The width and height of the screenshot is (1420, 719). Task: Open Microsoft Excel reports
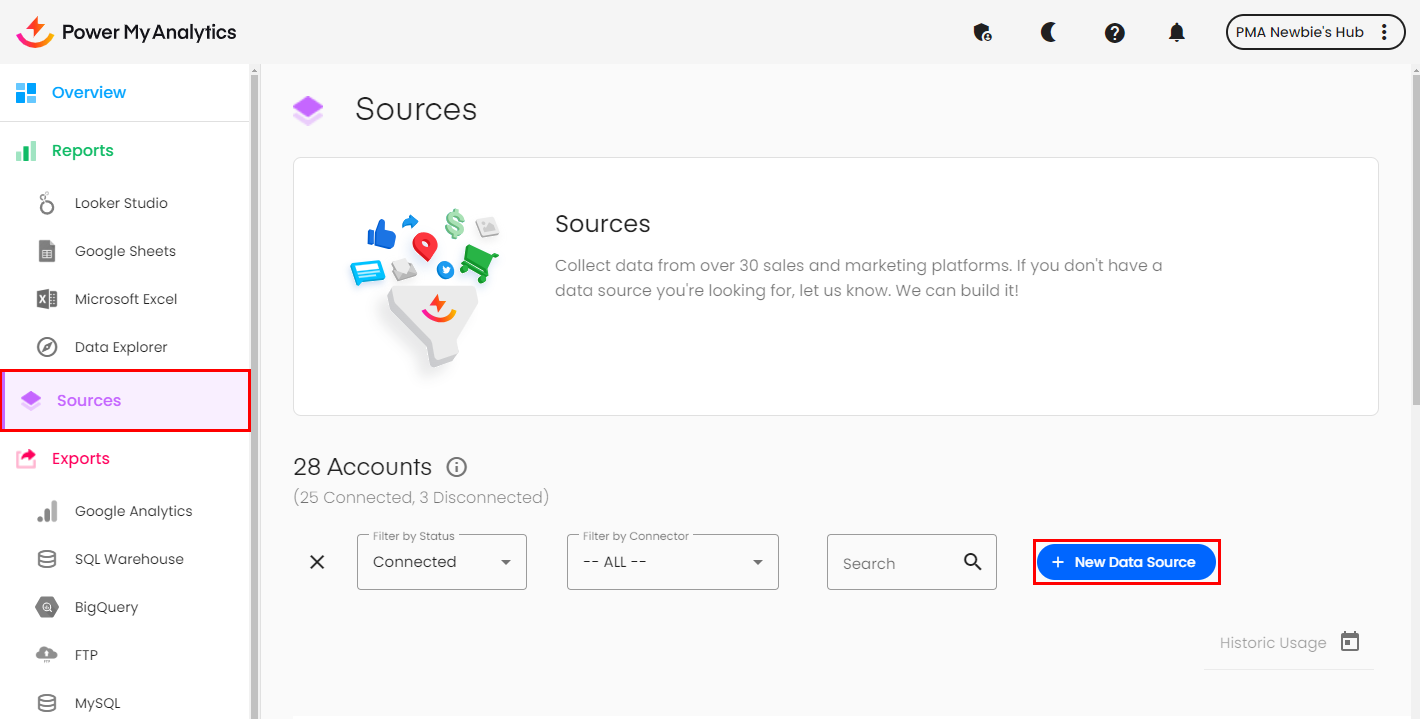tap(125, 299)
